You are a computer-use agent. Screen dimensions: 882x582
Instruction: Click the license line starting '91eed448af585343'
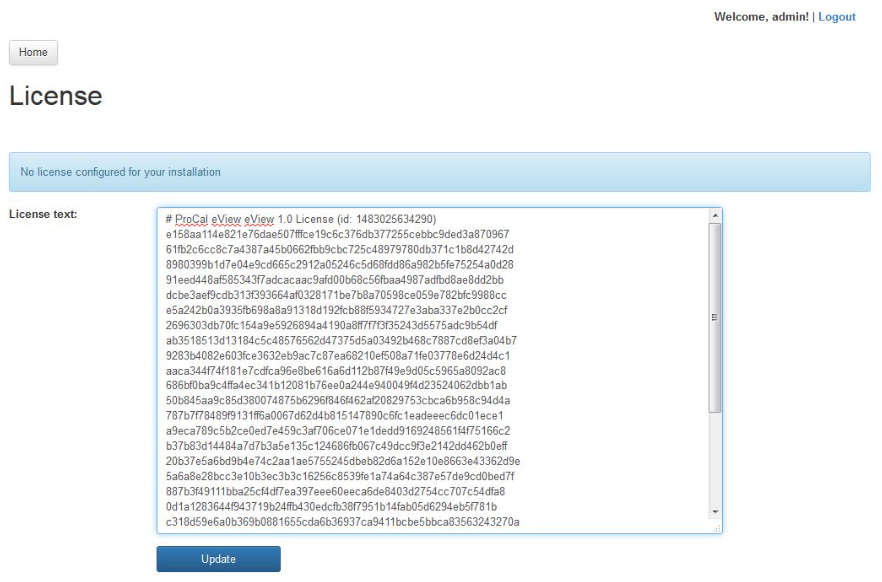[x=335, y=280]
